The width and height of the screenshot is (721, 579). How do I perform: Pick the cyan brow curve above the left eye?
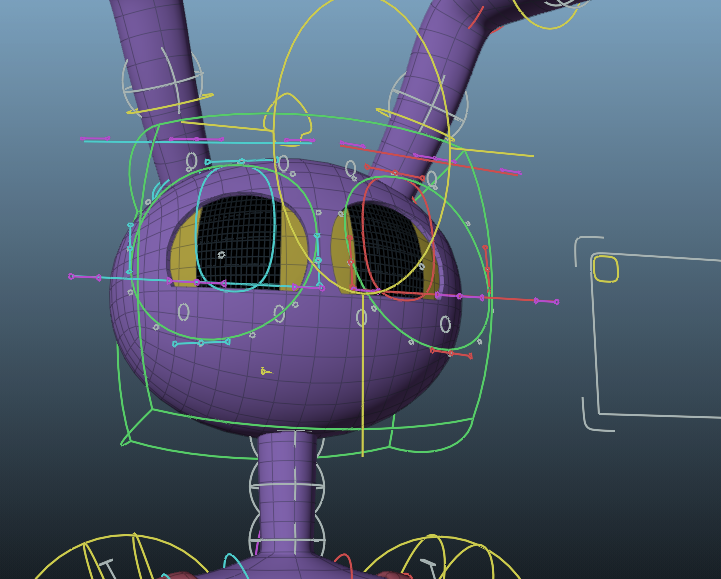pos(241,161)
